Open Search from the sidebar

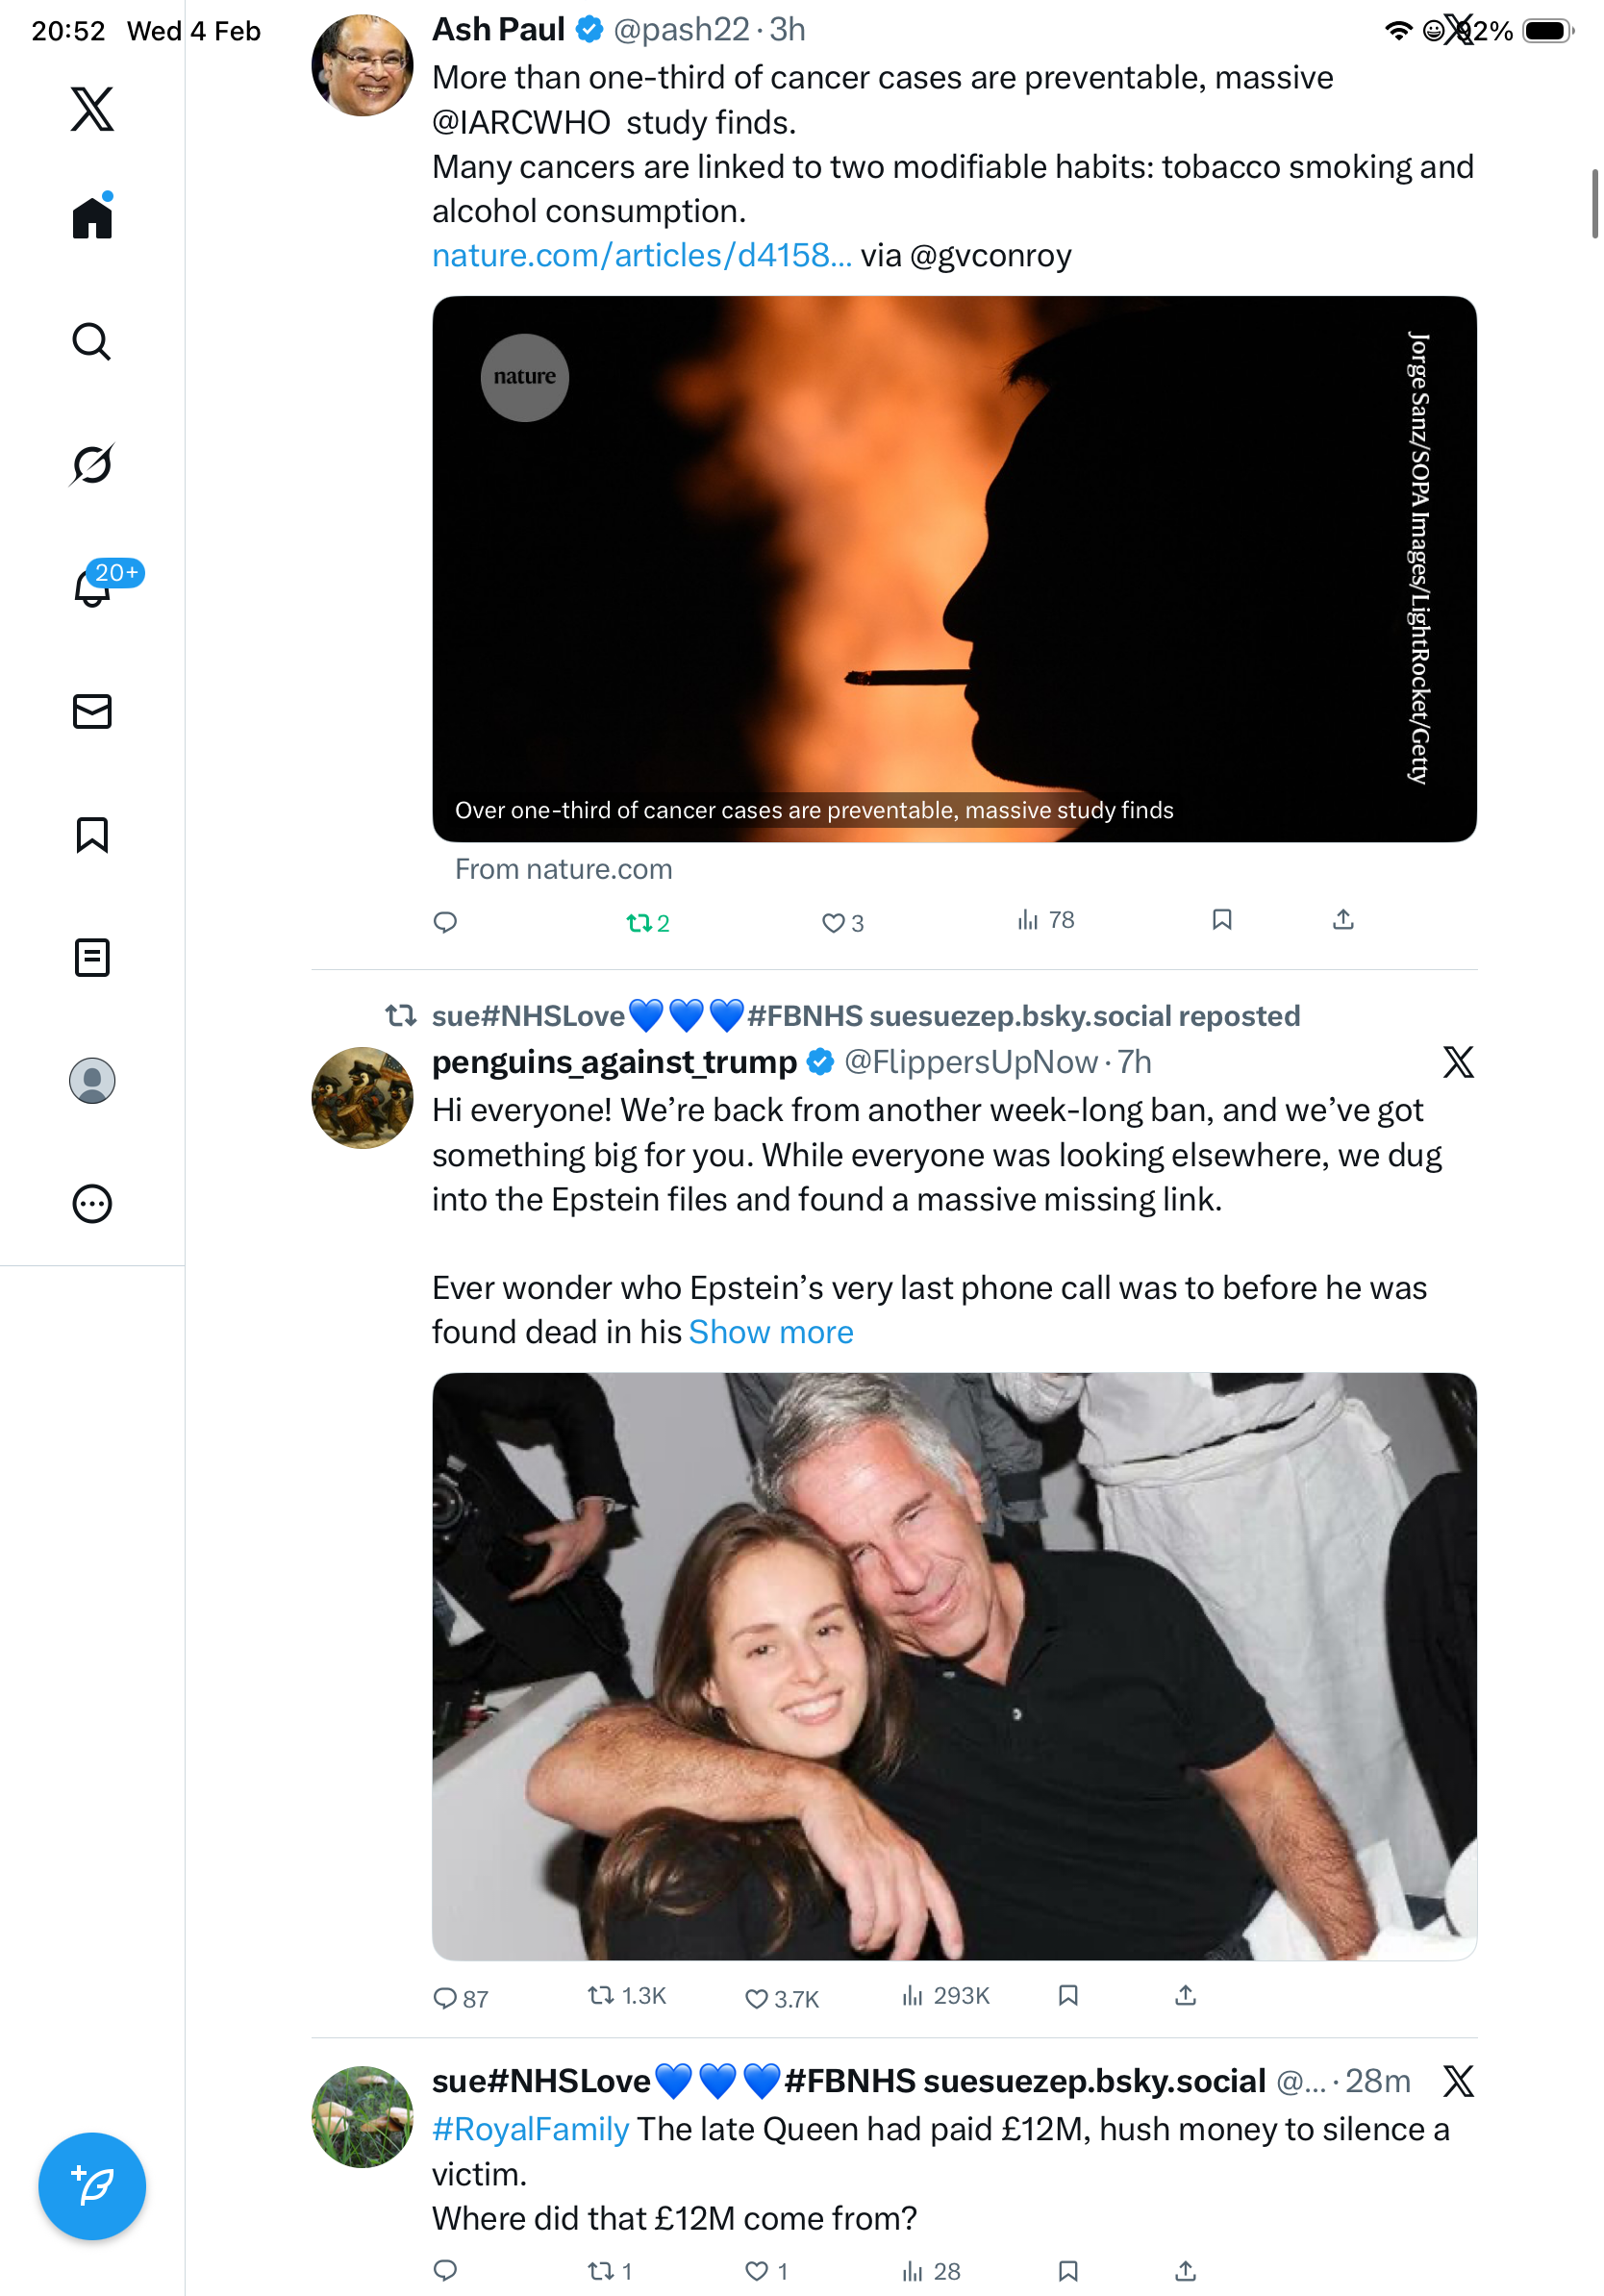click(x=92, y=342)
